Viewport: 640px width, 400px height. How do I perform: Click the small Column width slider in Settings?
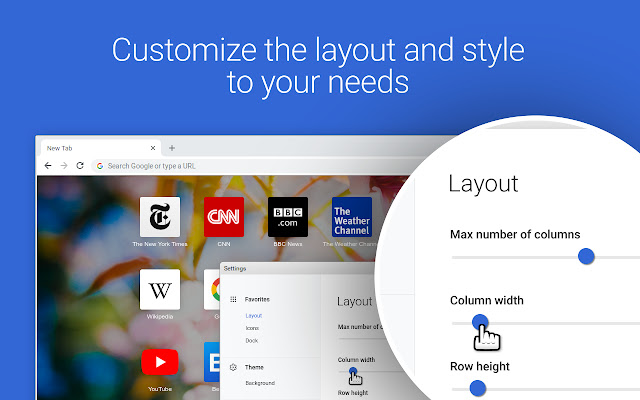tap(353, 371)
